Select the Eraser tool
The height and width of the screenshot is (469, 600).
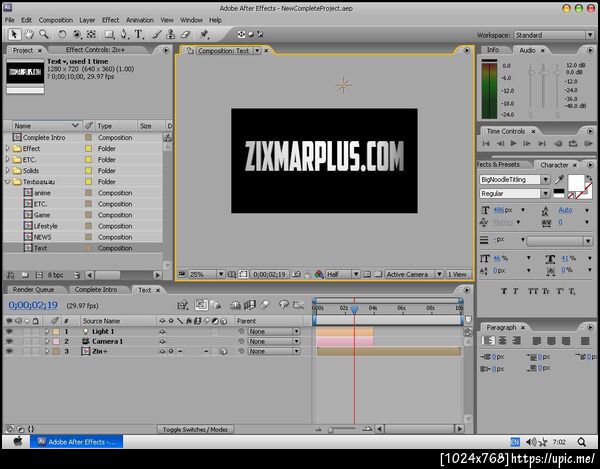[x=185, y=35]
